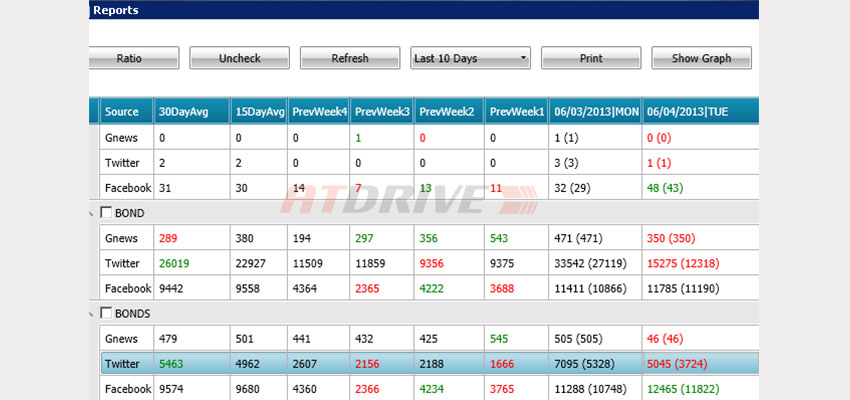
Task: Sort by 30DayAvg column header
Action: click(192, 112)
